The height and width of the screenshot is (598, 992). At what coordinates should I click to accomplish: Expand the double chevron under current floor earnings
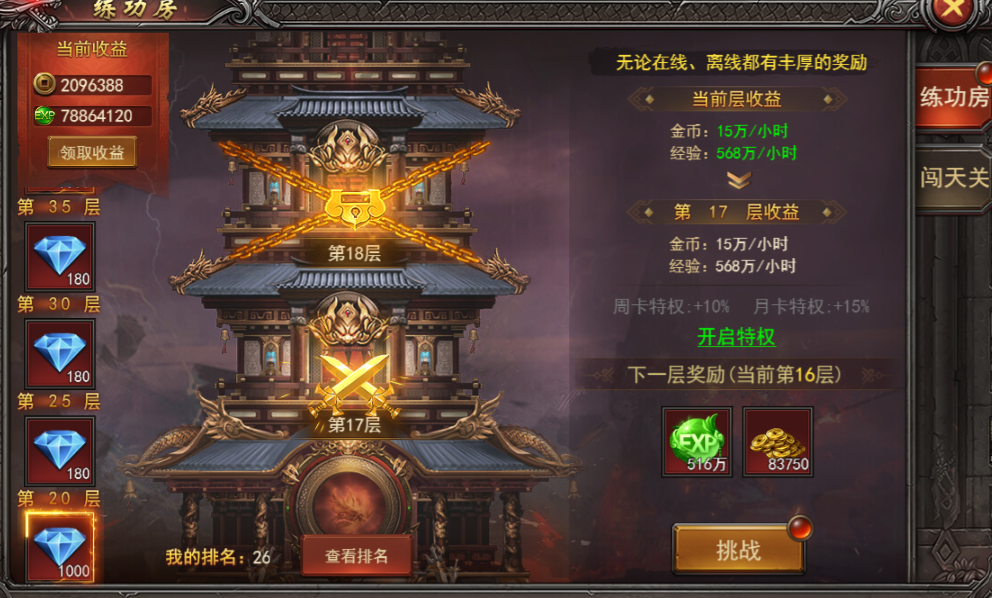point(738,180)
